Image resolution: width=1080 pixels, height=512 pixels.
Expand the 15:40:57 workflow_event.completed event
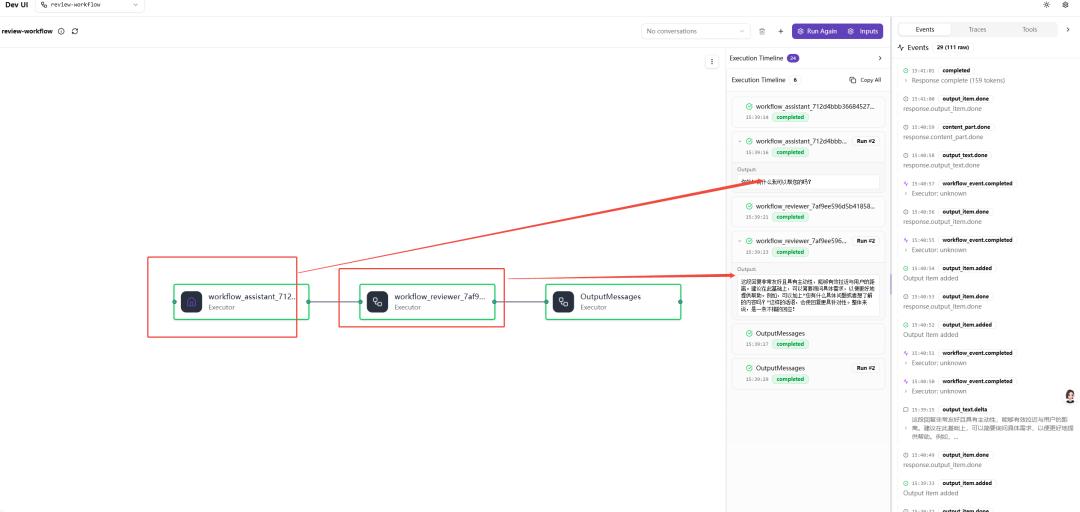905,194
